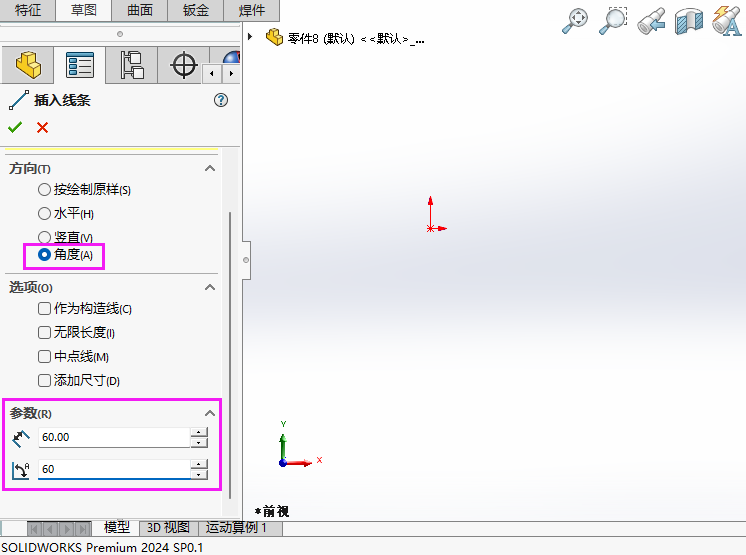The image size is (746, 555).
Task: Select 角度(A) angle radio button
Action: pyautogui.click(x=44, y=255)
